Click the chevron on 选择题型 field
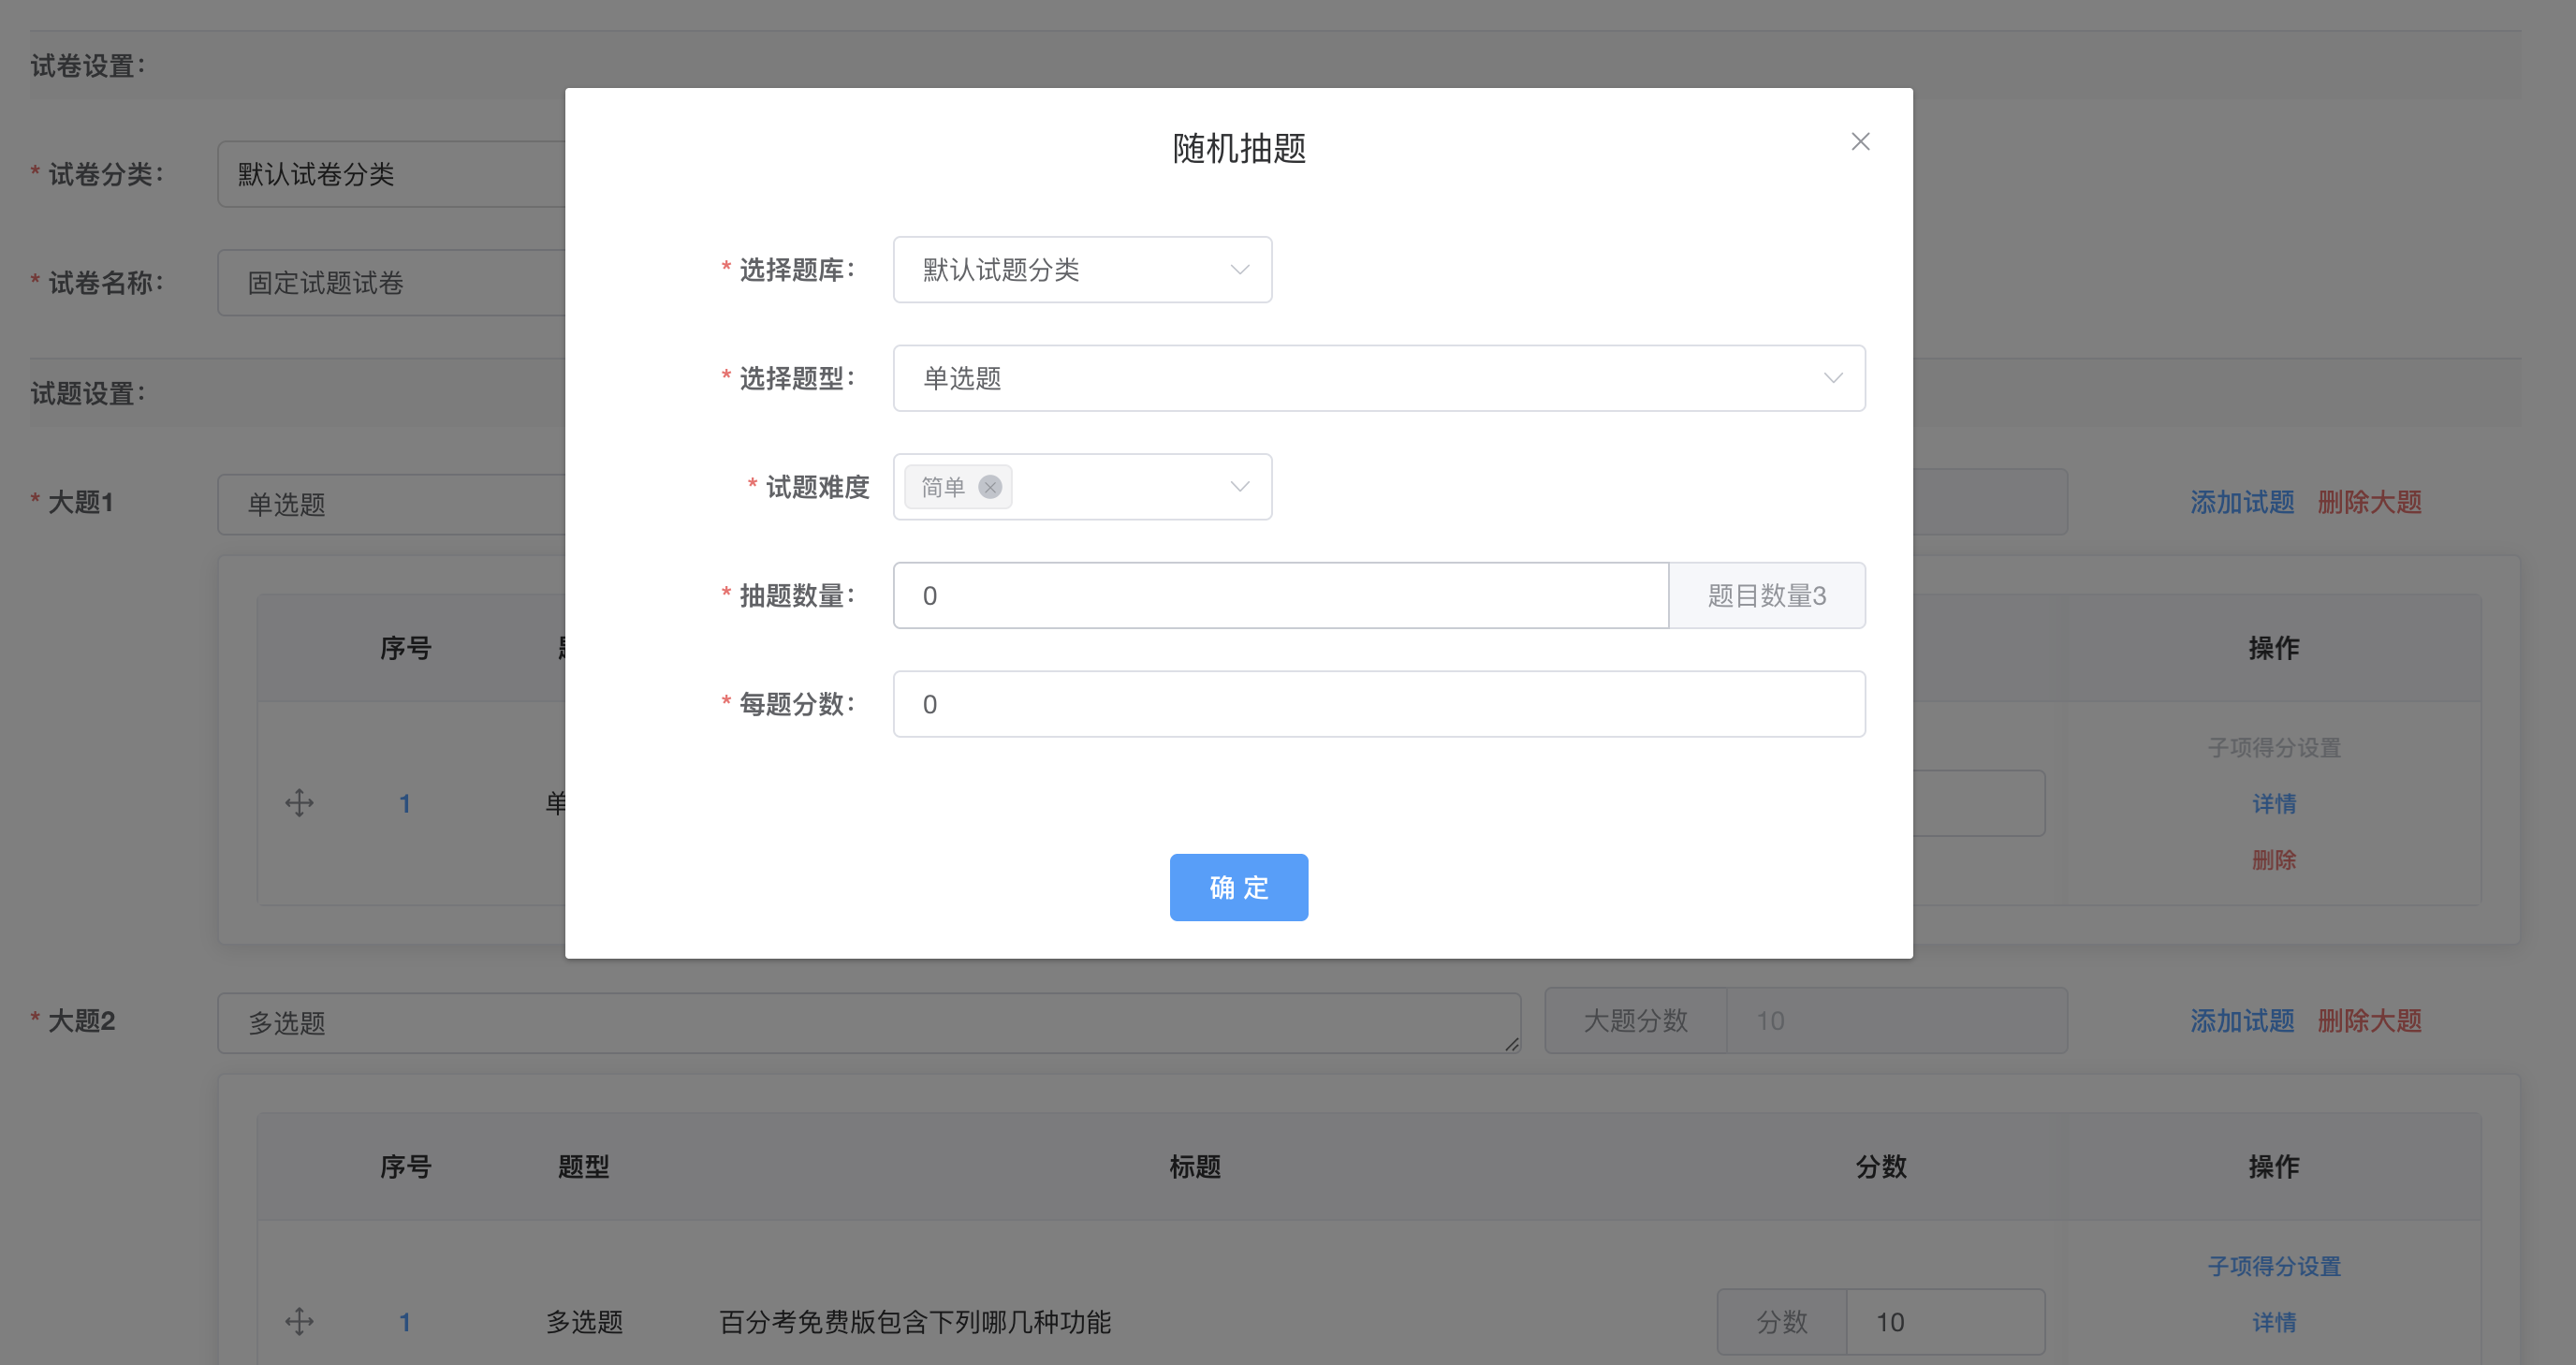 pos(1832,378)
